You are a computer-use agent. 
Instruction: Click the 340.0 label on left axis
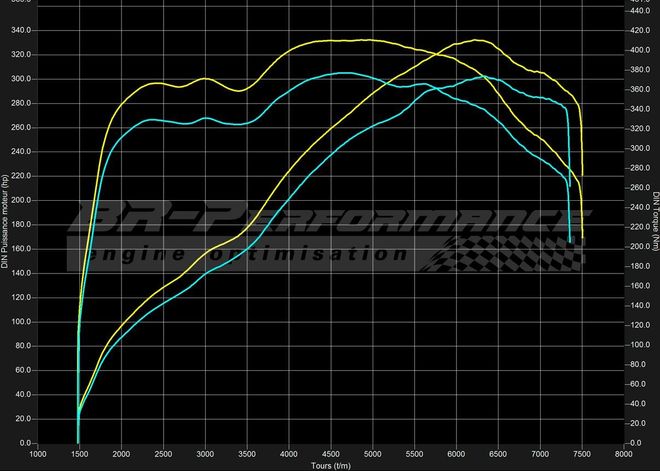20,30
